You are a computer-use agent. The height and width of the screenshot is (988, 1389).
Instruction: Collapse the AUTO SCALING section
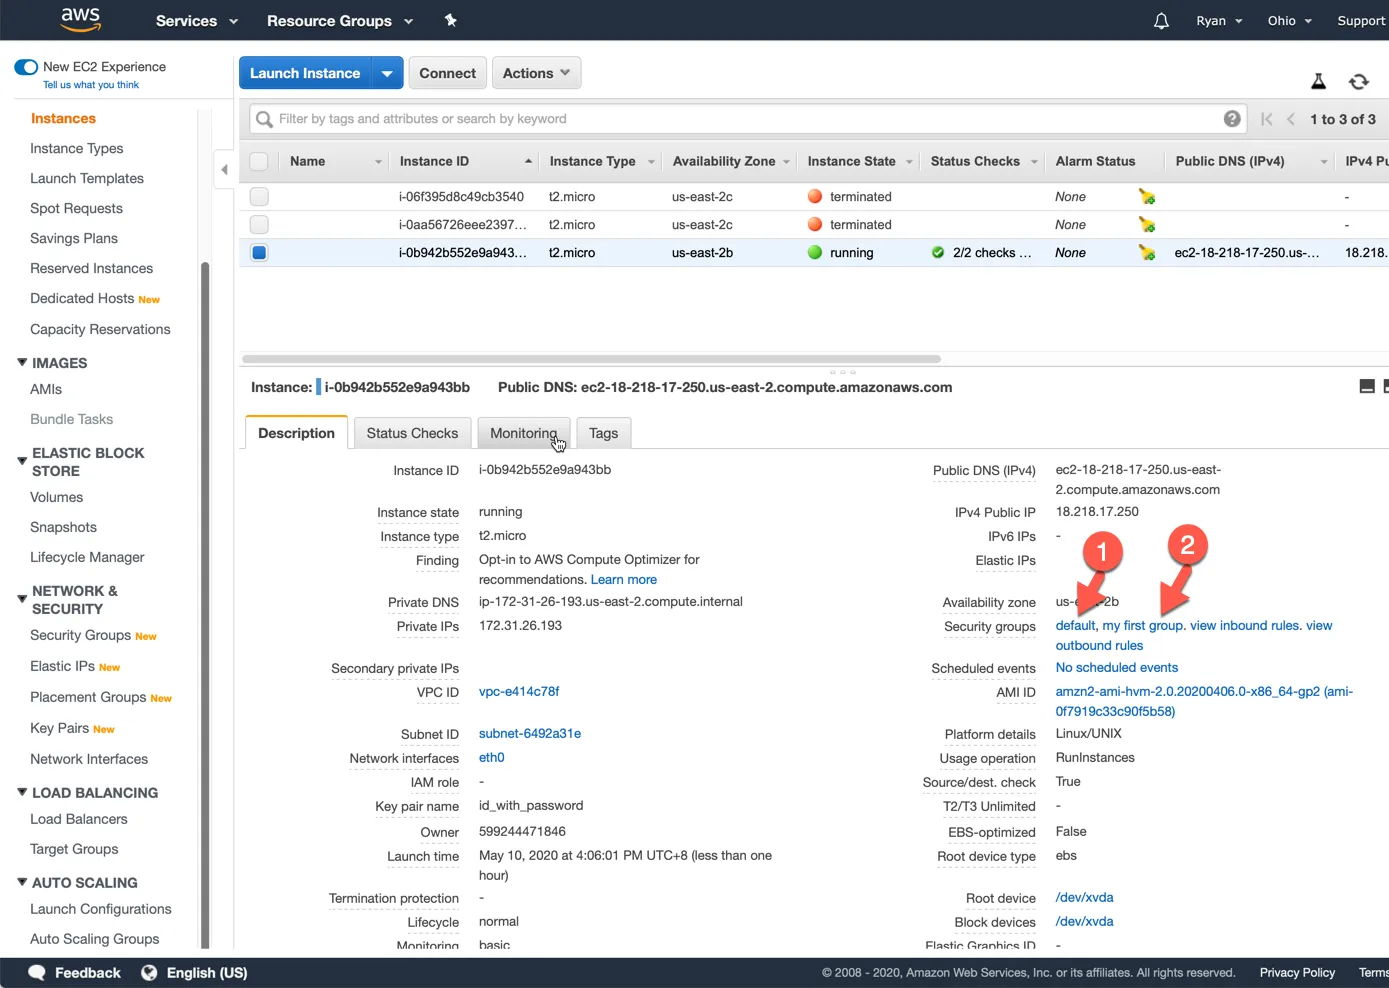pyautogui.click(x=22, y=883)
